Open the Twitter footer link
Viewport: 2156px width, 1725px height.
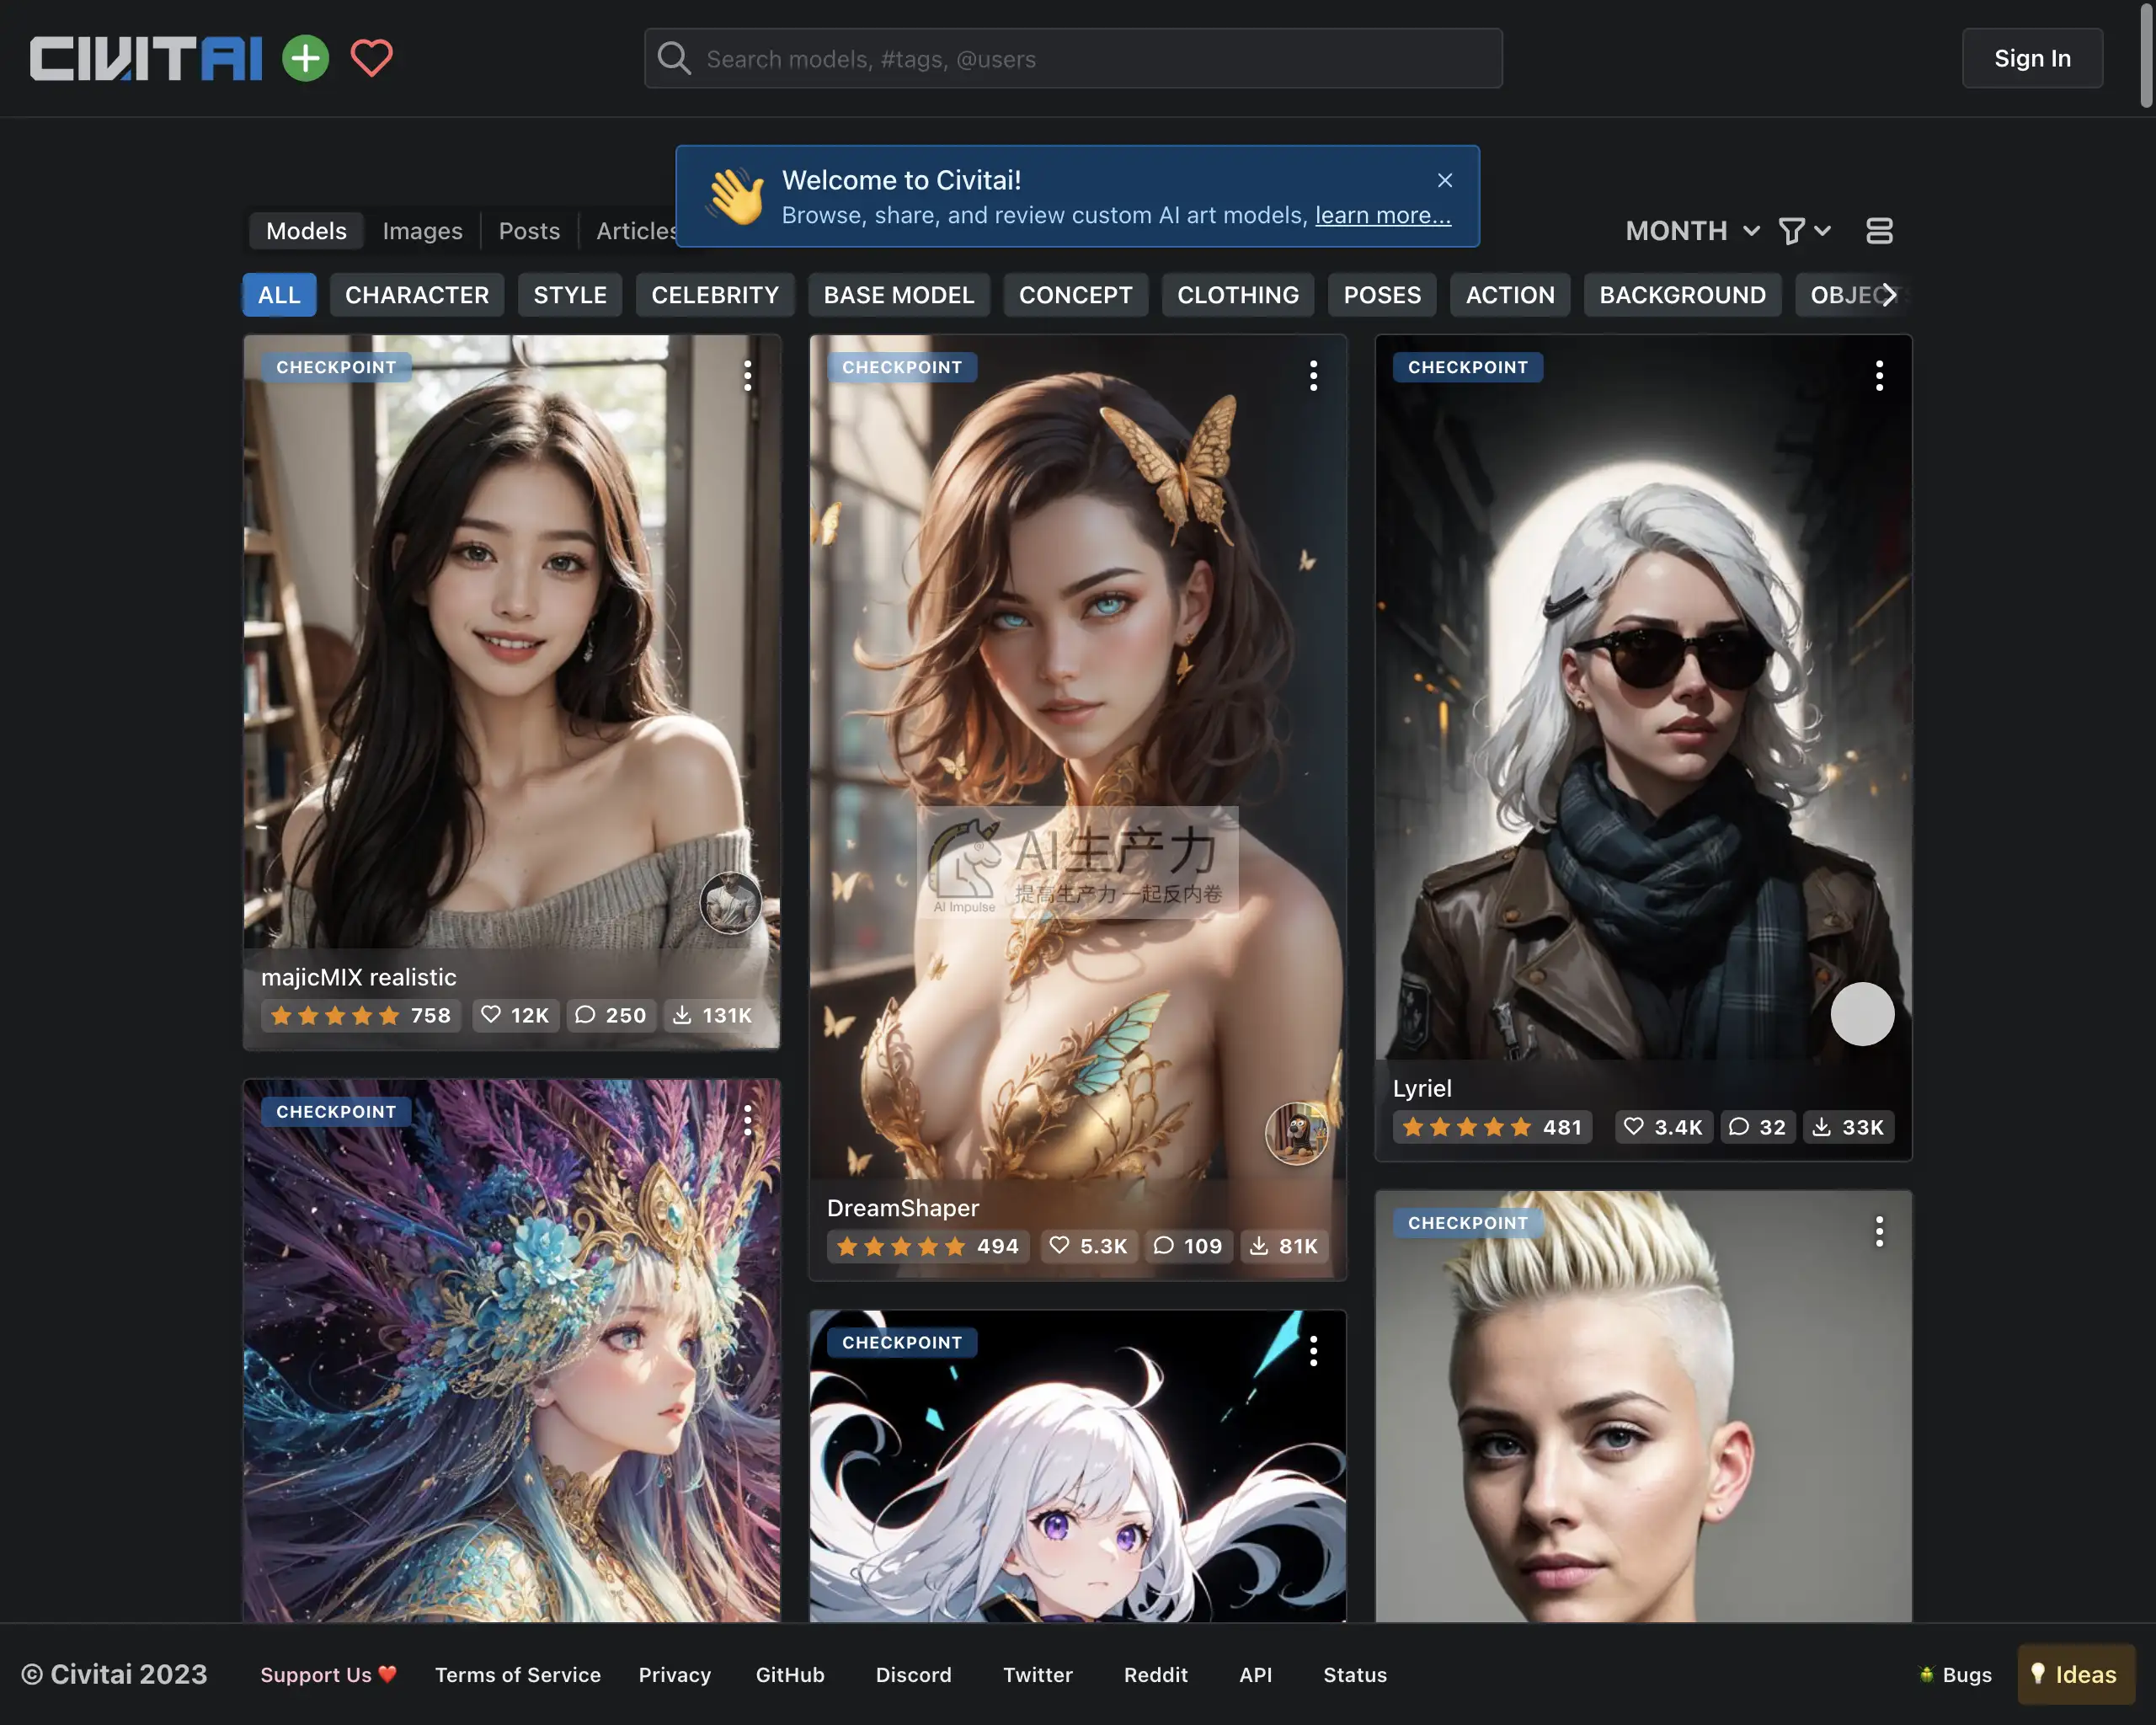[x=1038, y=1675]
